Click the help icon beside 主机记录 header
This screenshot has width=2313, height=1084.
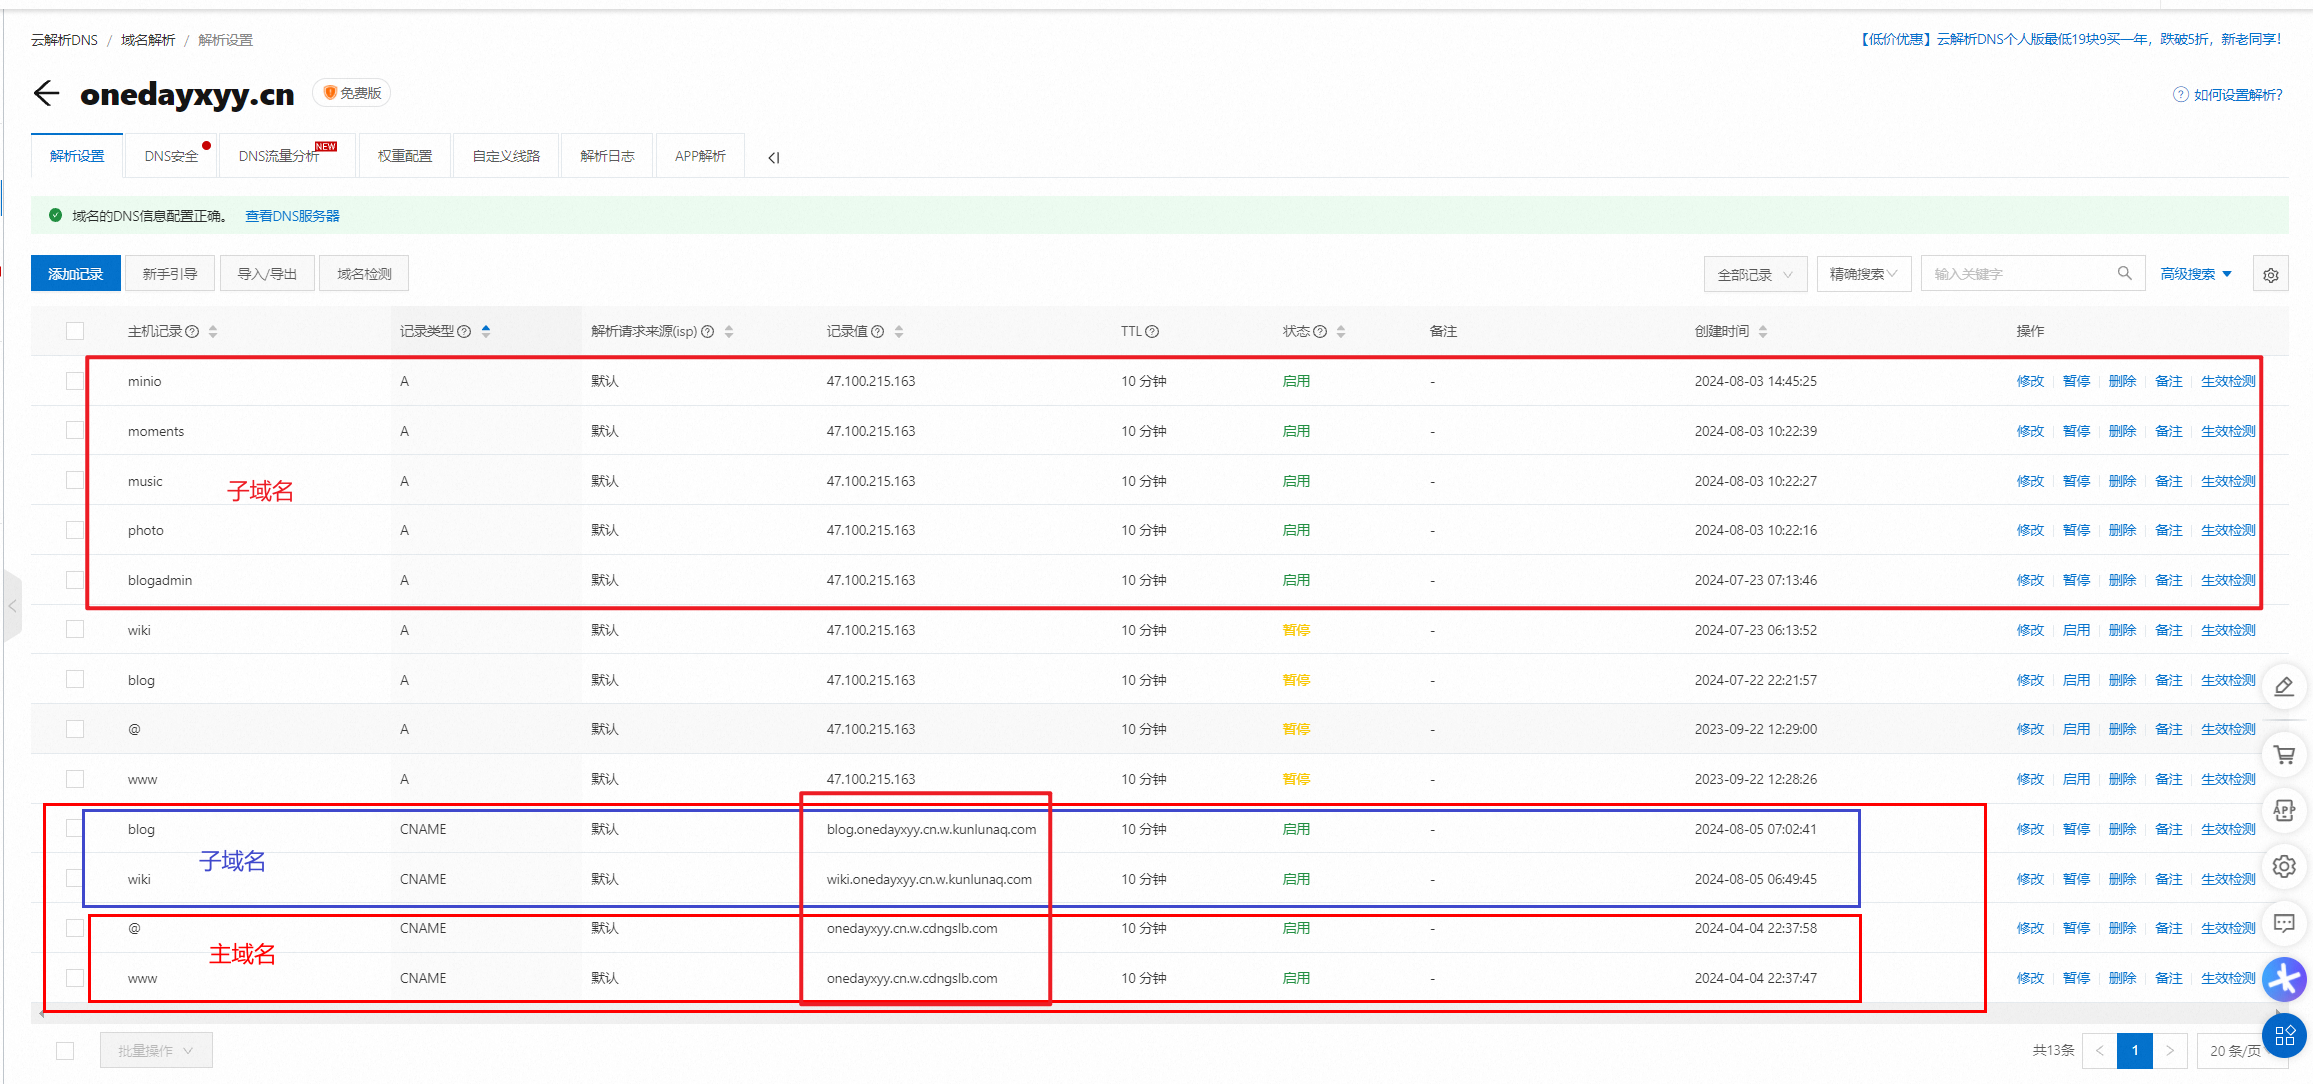[192, 332]
